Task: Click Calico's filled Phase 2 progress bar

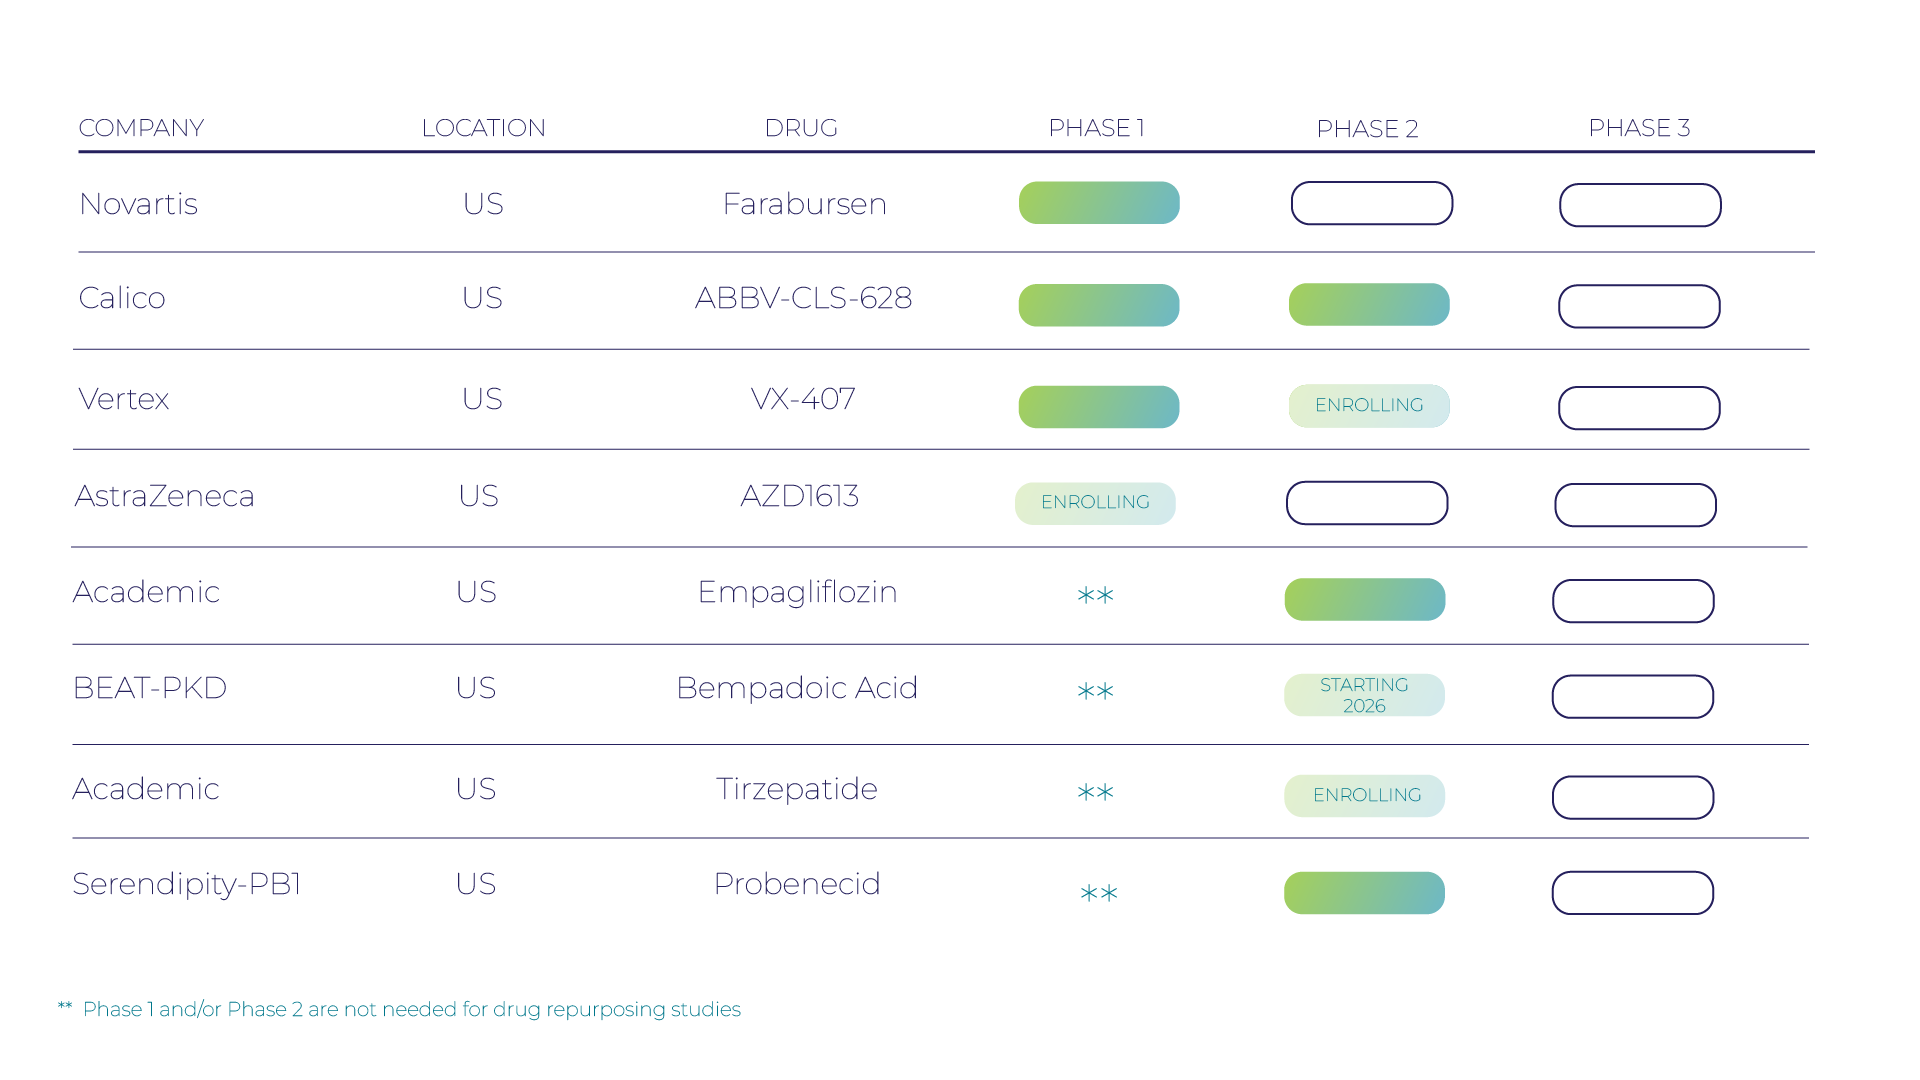Action: (x=1368, y=305)
